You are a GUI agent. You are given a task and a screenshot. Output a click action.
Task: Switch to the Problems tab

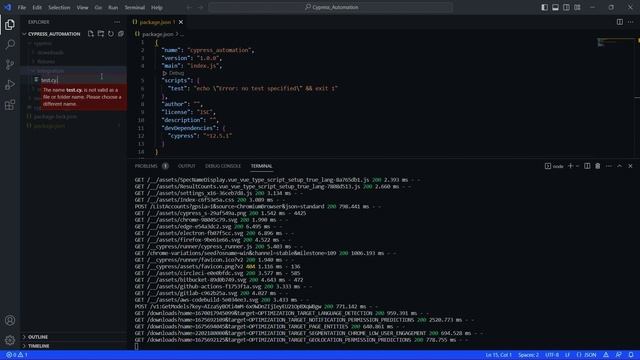point(146,166)
